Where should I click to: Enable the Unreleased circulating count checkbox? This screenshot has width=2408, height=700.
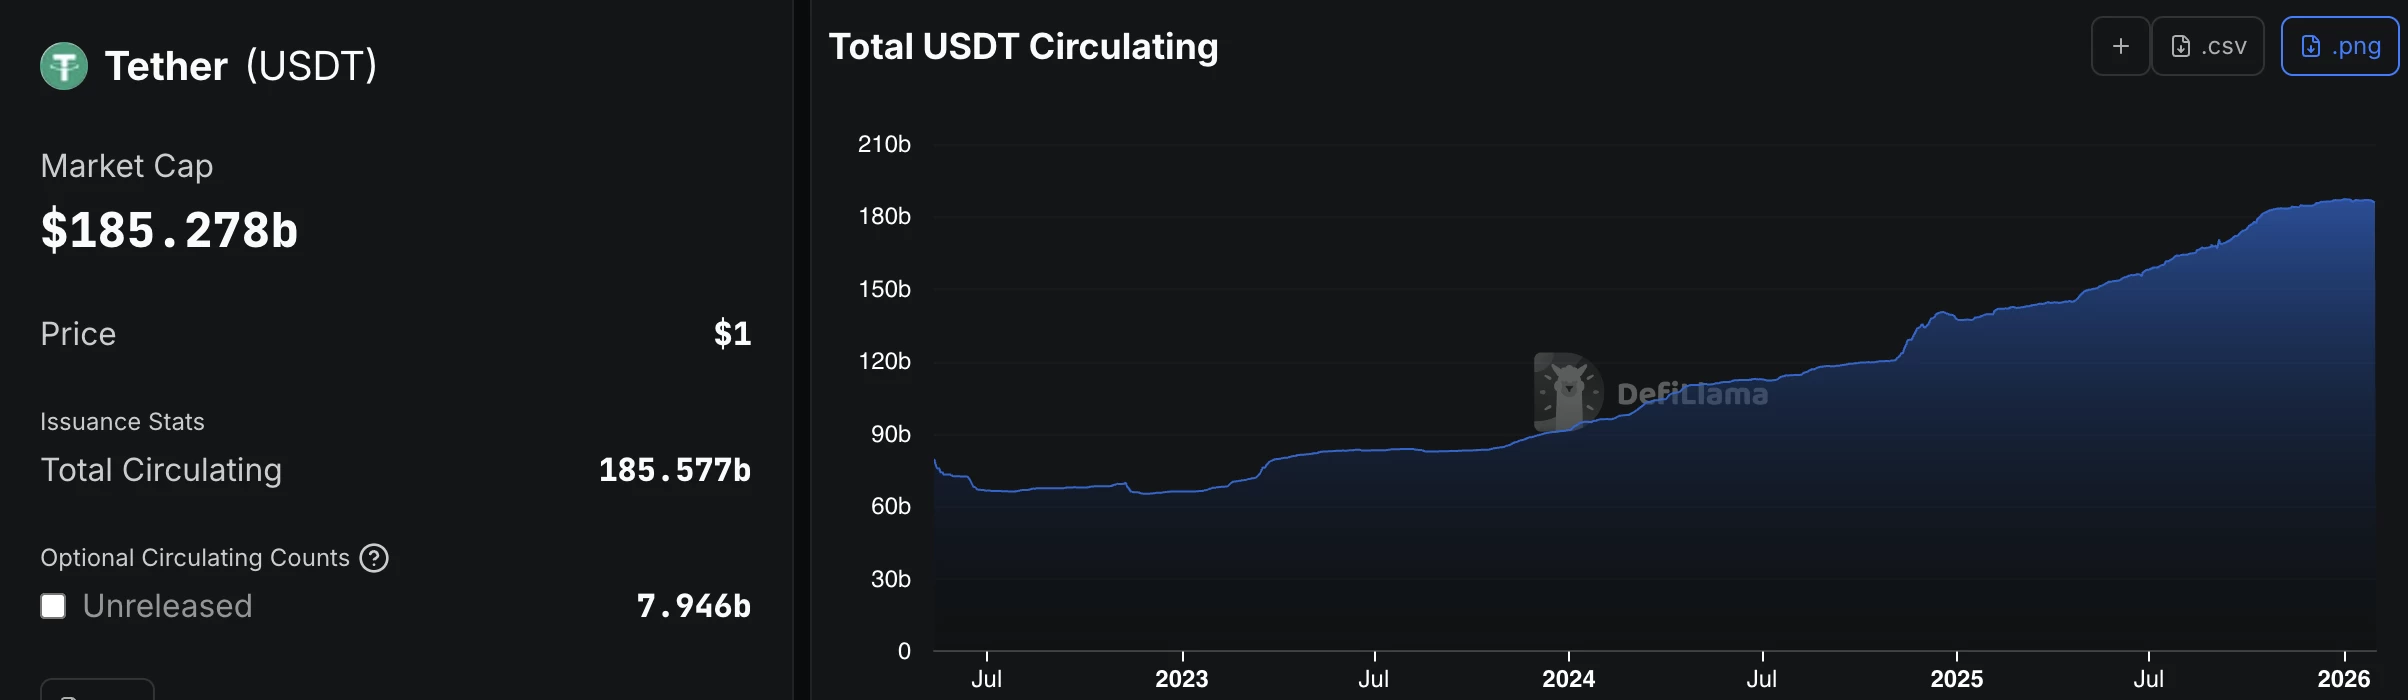coord(52,605)
